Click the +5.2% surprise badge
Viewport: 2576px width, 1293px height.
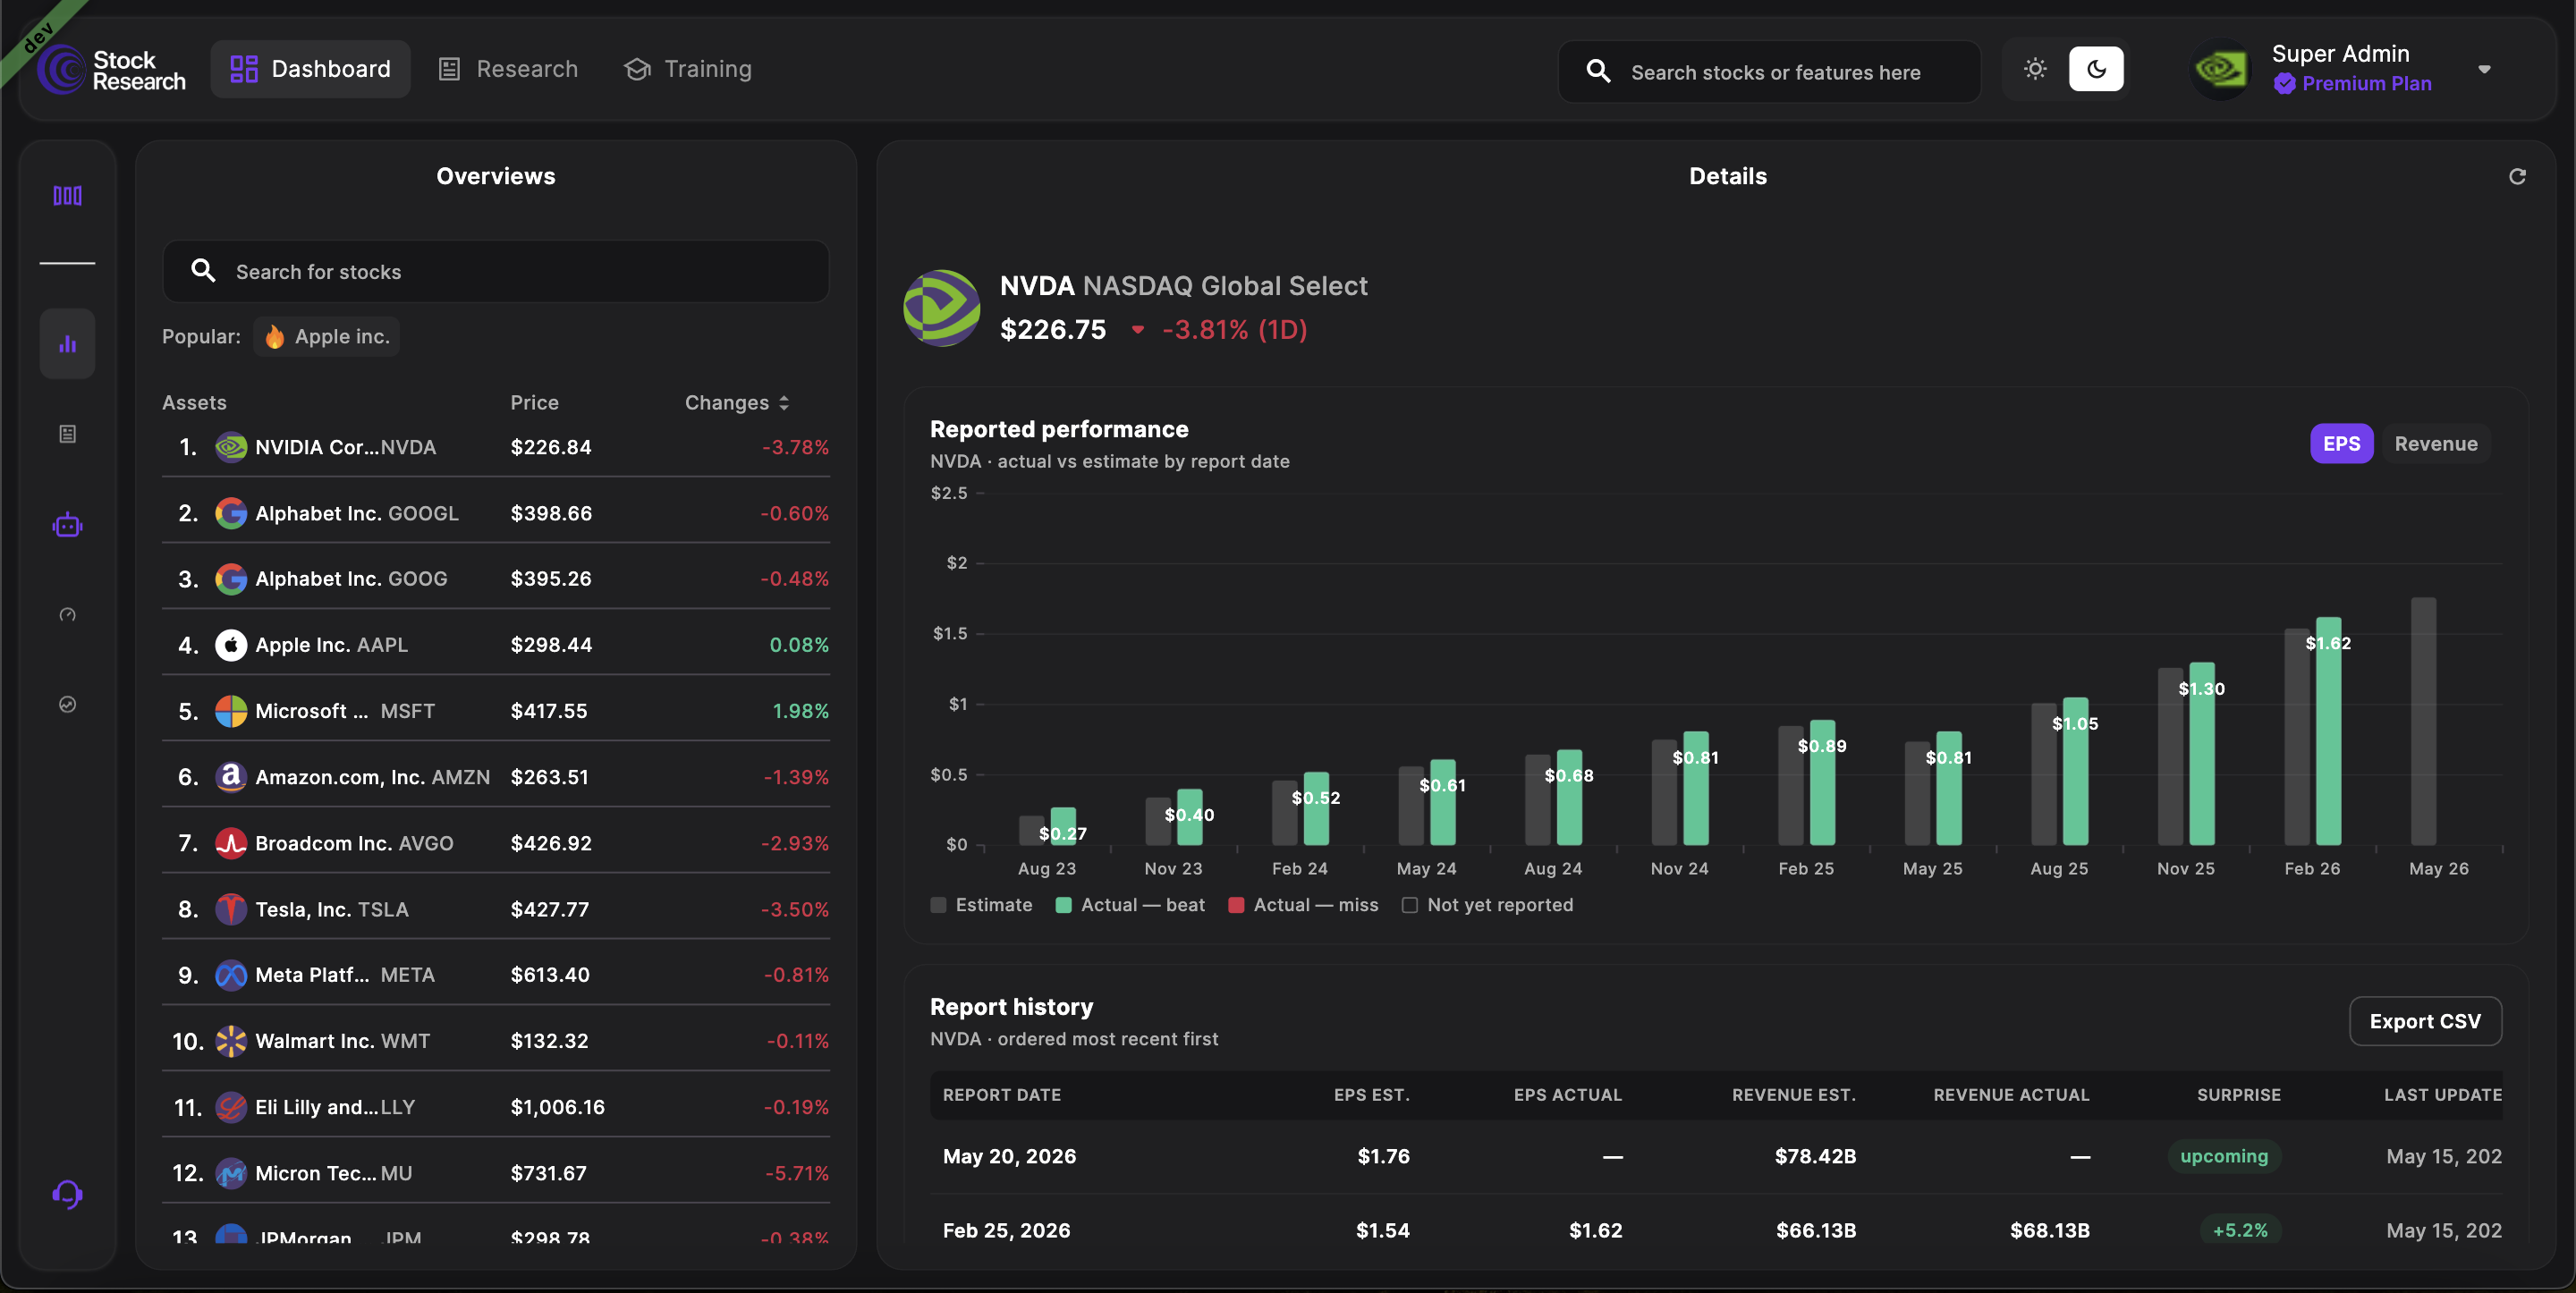[2239, 1230]
